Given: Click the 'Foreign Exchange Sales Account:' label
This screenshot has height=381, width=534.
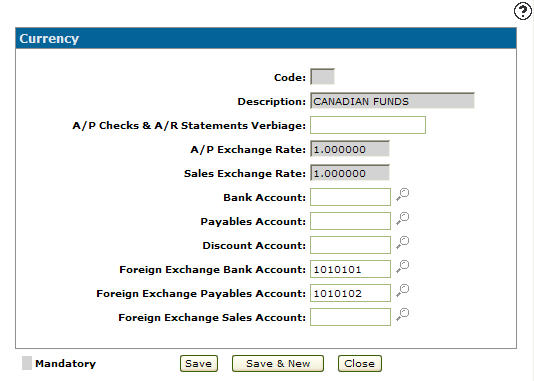Looking at the screenshot, I should [x=212, y=318].
